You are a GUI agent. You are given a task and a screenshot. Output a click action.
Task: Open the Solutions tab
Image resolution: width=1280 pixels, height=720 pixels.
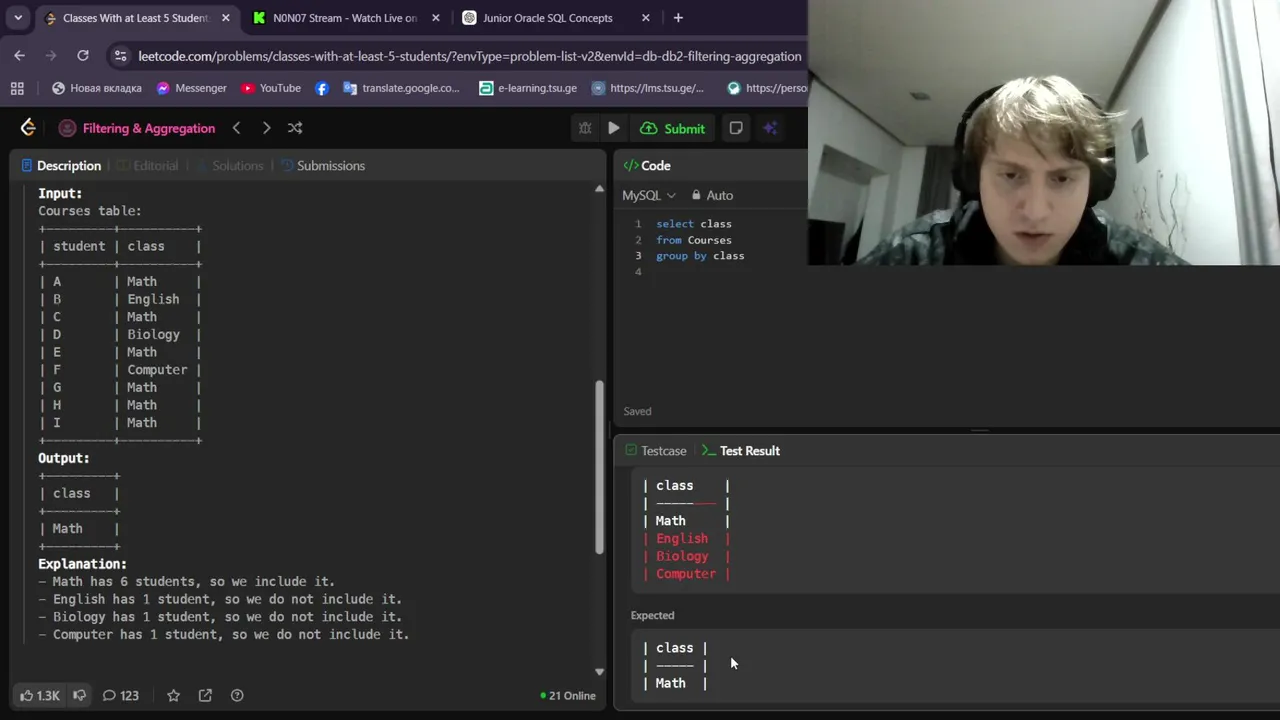tap(229, 166)
